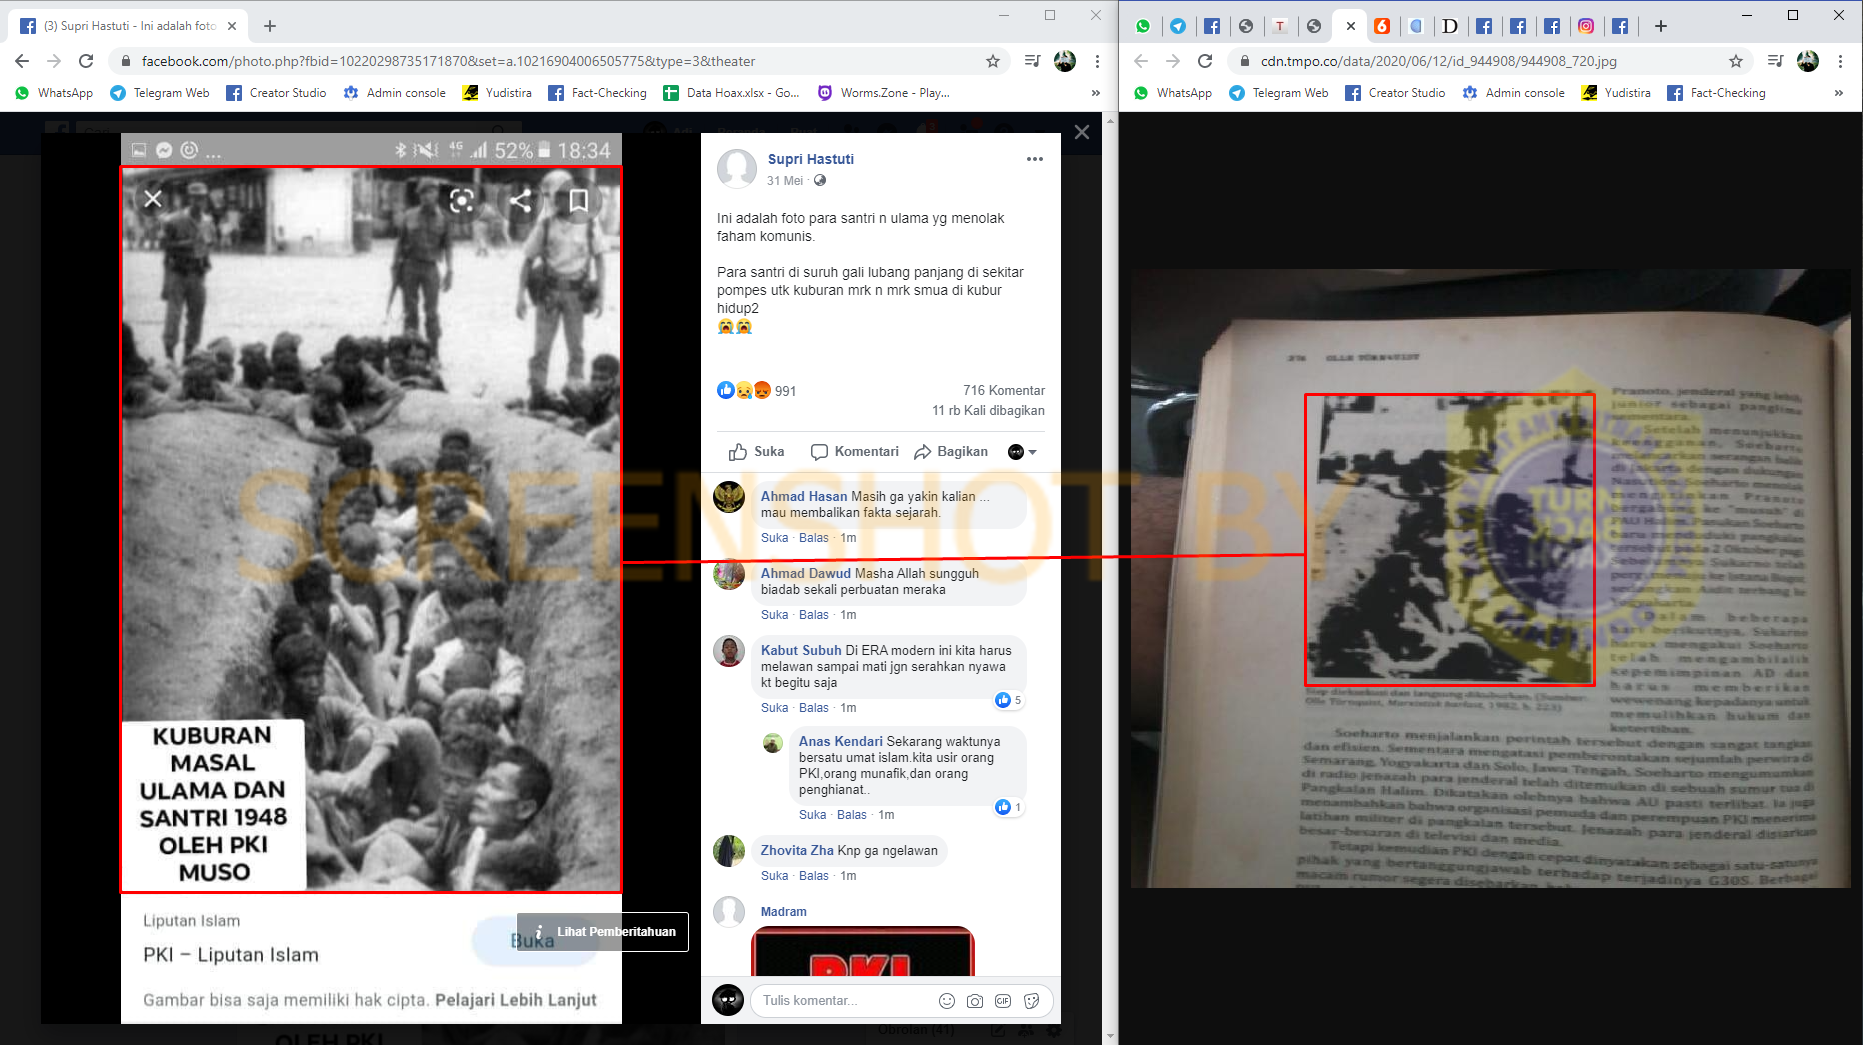Share the post with Bagikan

[x=951, y=452]
